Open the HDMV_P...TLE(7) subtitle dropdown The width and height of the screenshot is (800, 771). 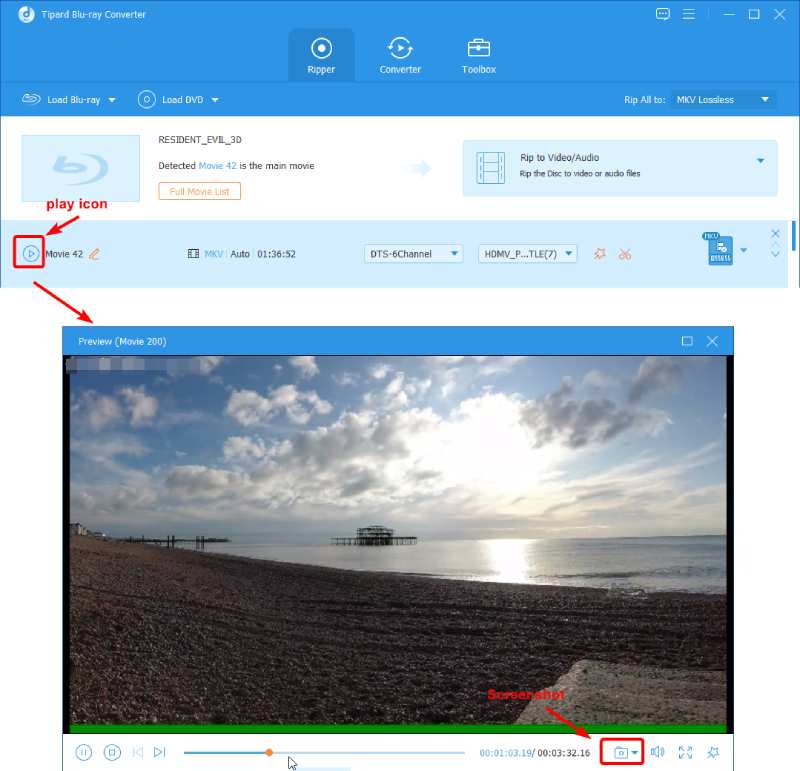[x=528, y=254]
